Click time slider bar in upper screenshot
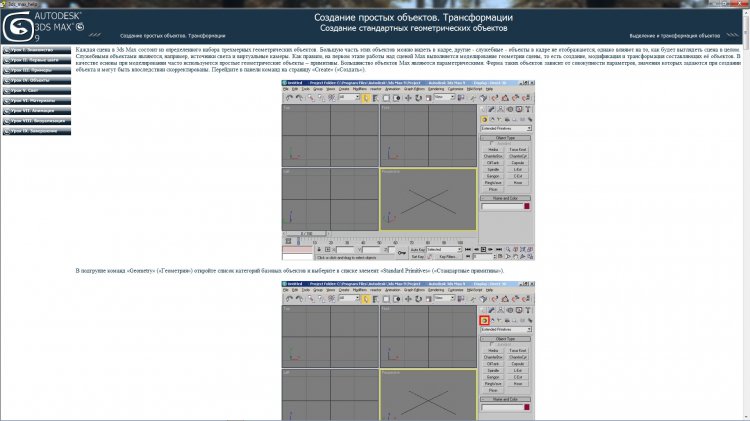The width and height of the screenshot is (750, 421). pos(306,234)
